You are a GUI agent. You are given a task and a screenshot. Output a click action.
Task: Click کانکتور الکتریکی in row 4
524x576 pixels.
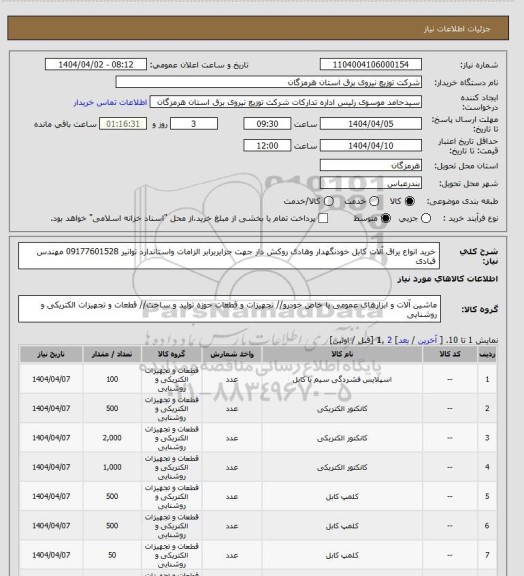342,467
